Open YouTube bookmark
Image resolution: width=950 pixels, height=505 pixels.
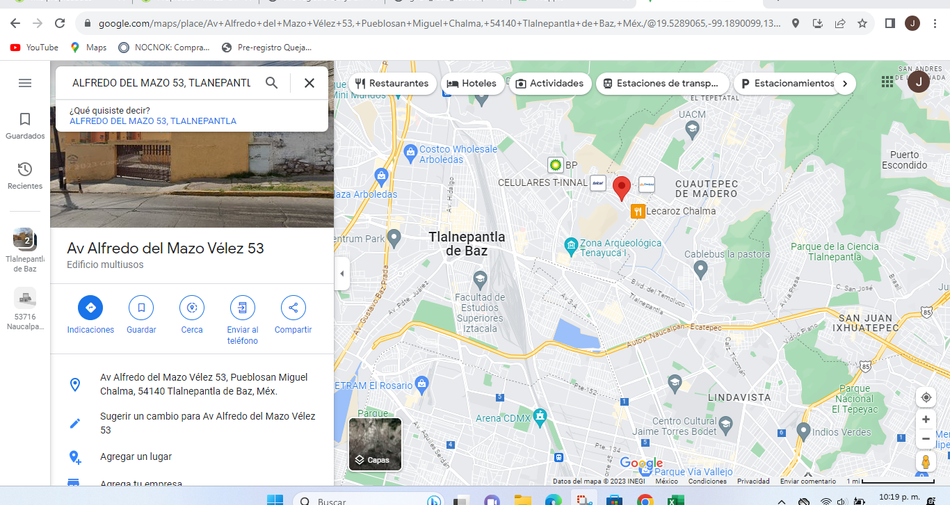point(35,47)
